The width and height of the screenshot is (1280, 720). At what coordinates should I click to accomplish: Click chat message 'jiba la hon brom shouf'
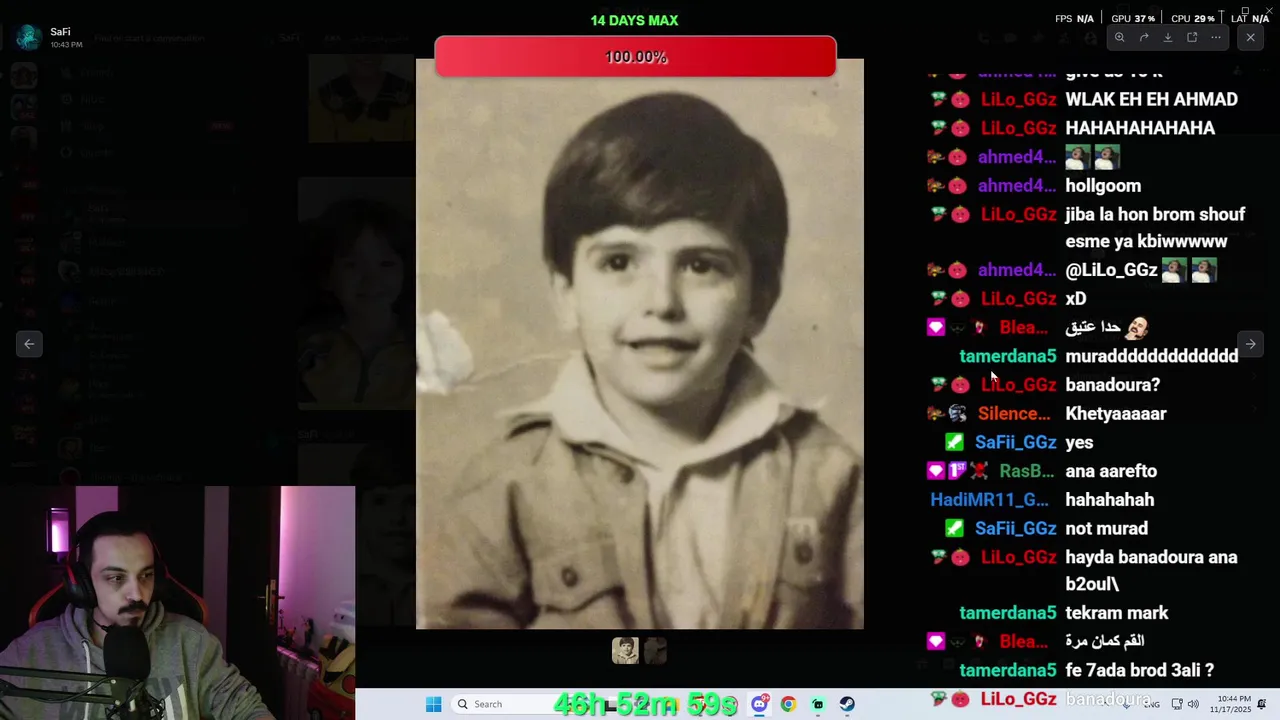click(x=1155, y=214)
